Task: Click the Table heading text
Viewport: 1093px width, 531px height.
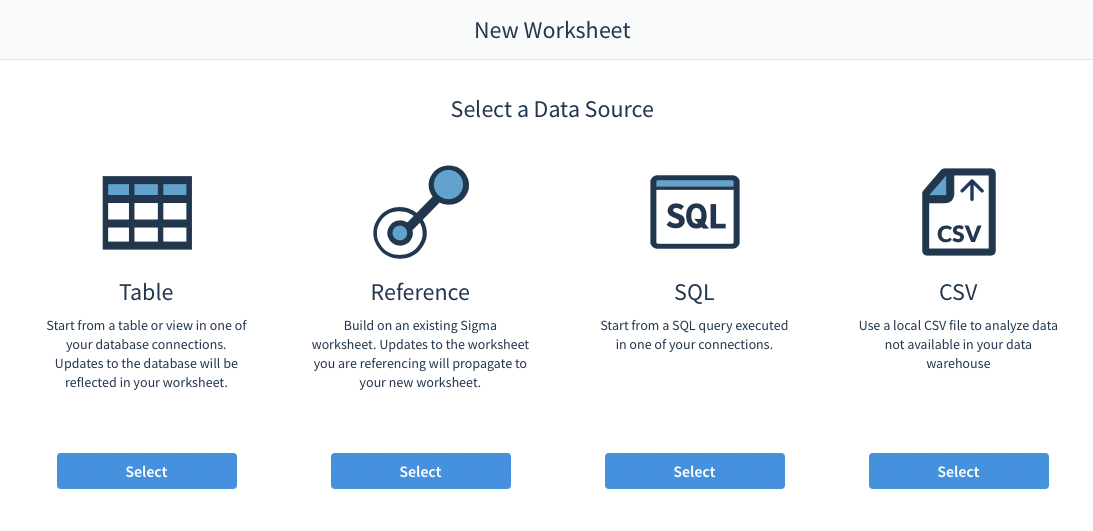Action: coord(146,291)
